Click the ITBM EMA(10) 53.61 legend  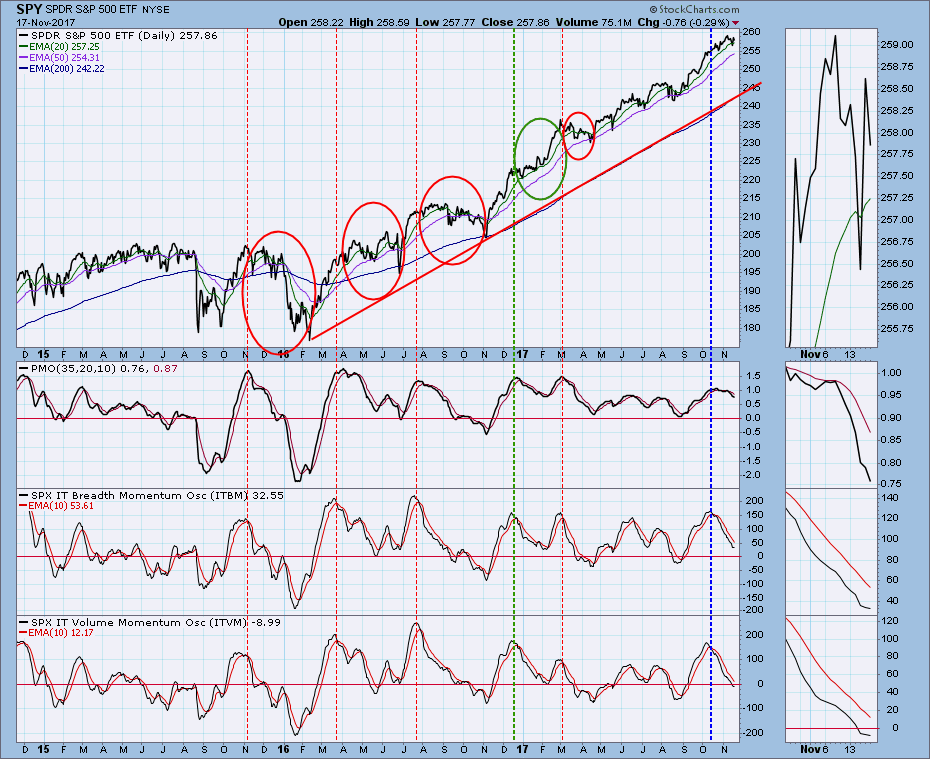56,506
